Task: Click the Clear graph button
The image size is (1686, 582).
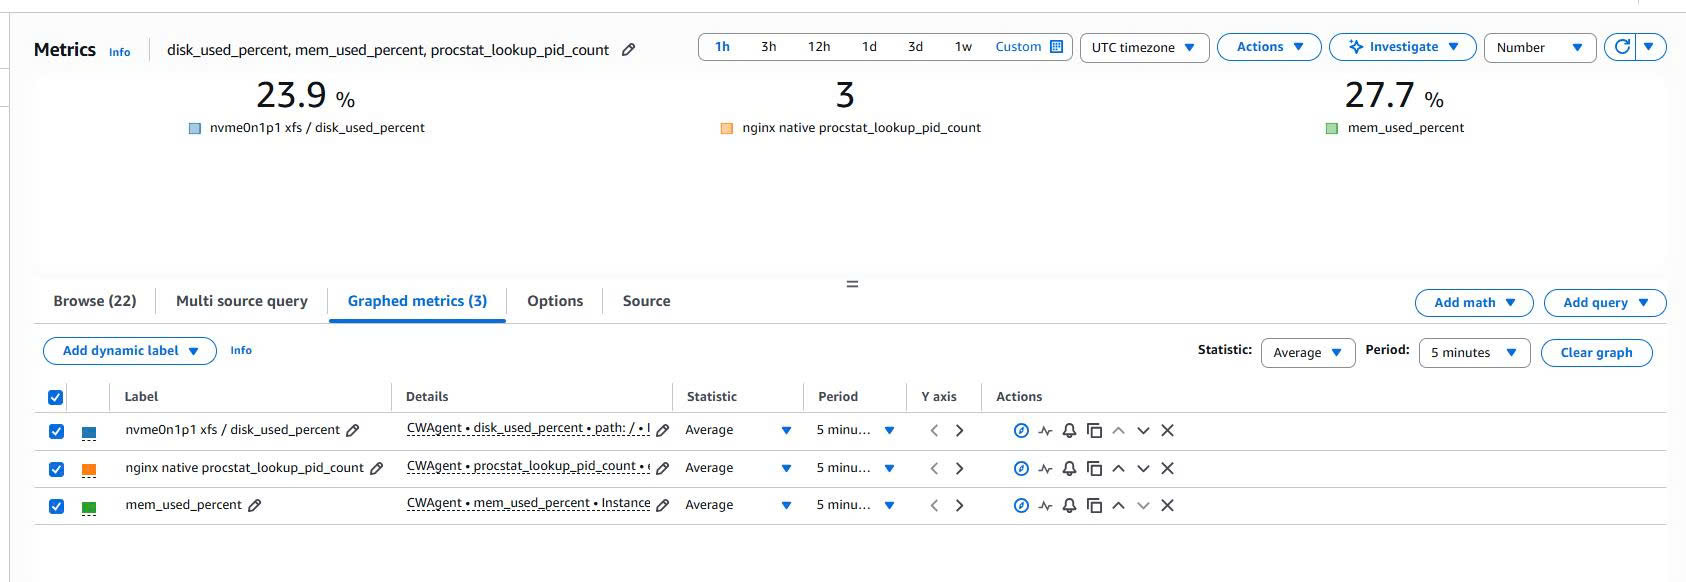Action: pos(1596,353)
